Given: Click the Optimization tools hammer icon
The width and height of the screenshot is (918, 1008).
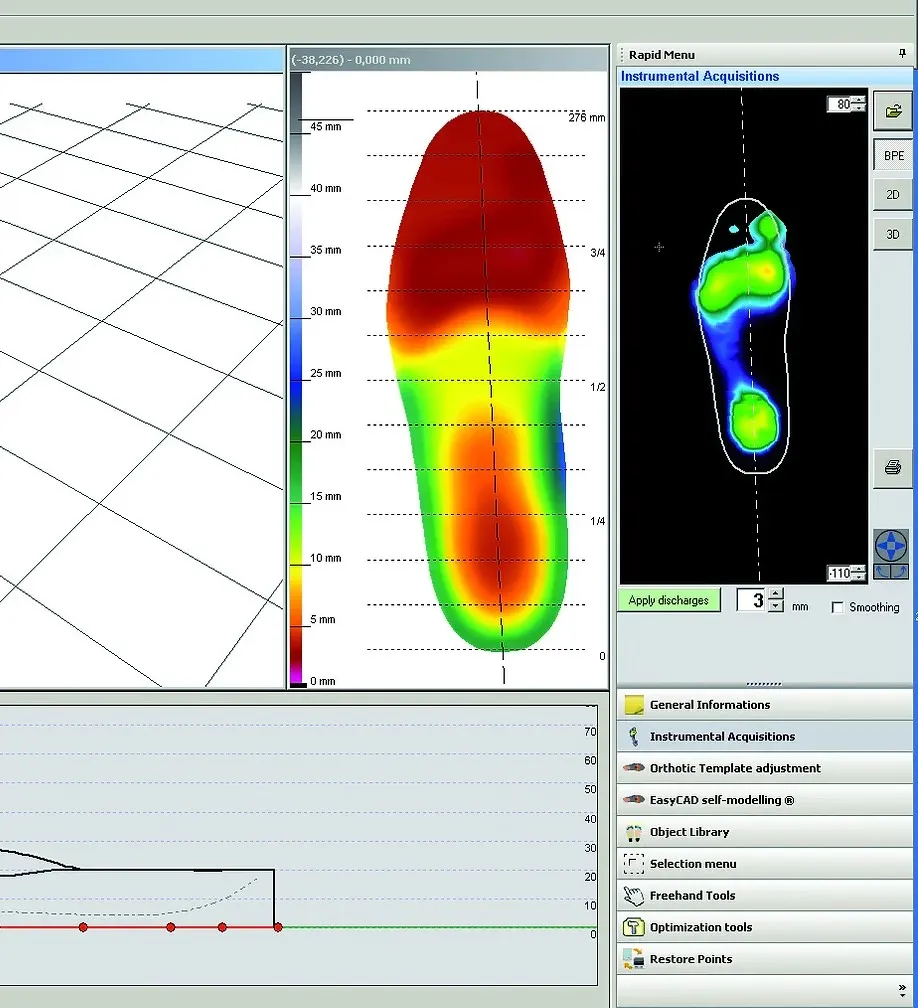Looking at the screenshot, I should click(x=634, y=927).
